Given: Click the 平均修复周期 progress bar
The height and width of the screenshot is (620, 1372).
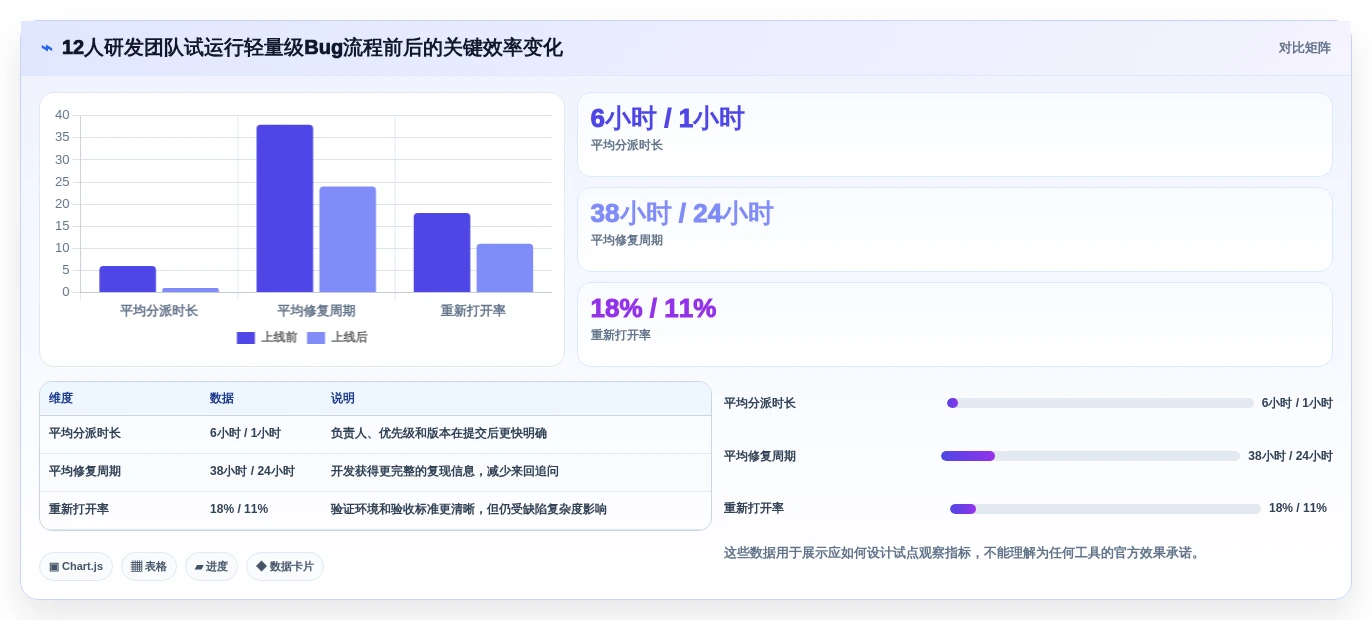Looking at the screenshot, I should (x=1090, y=456).
